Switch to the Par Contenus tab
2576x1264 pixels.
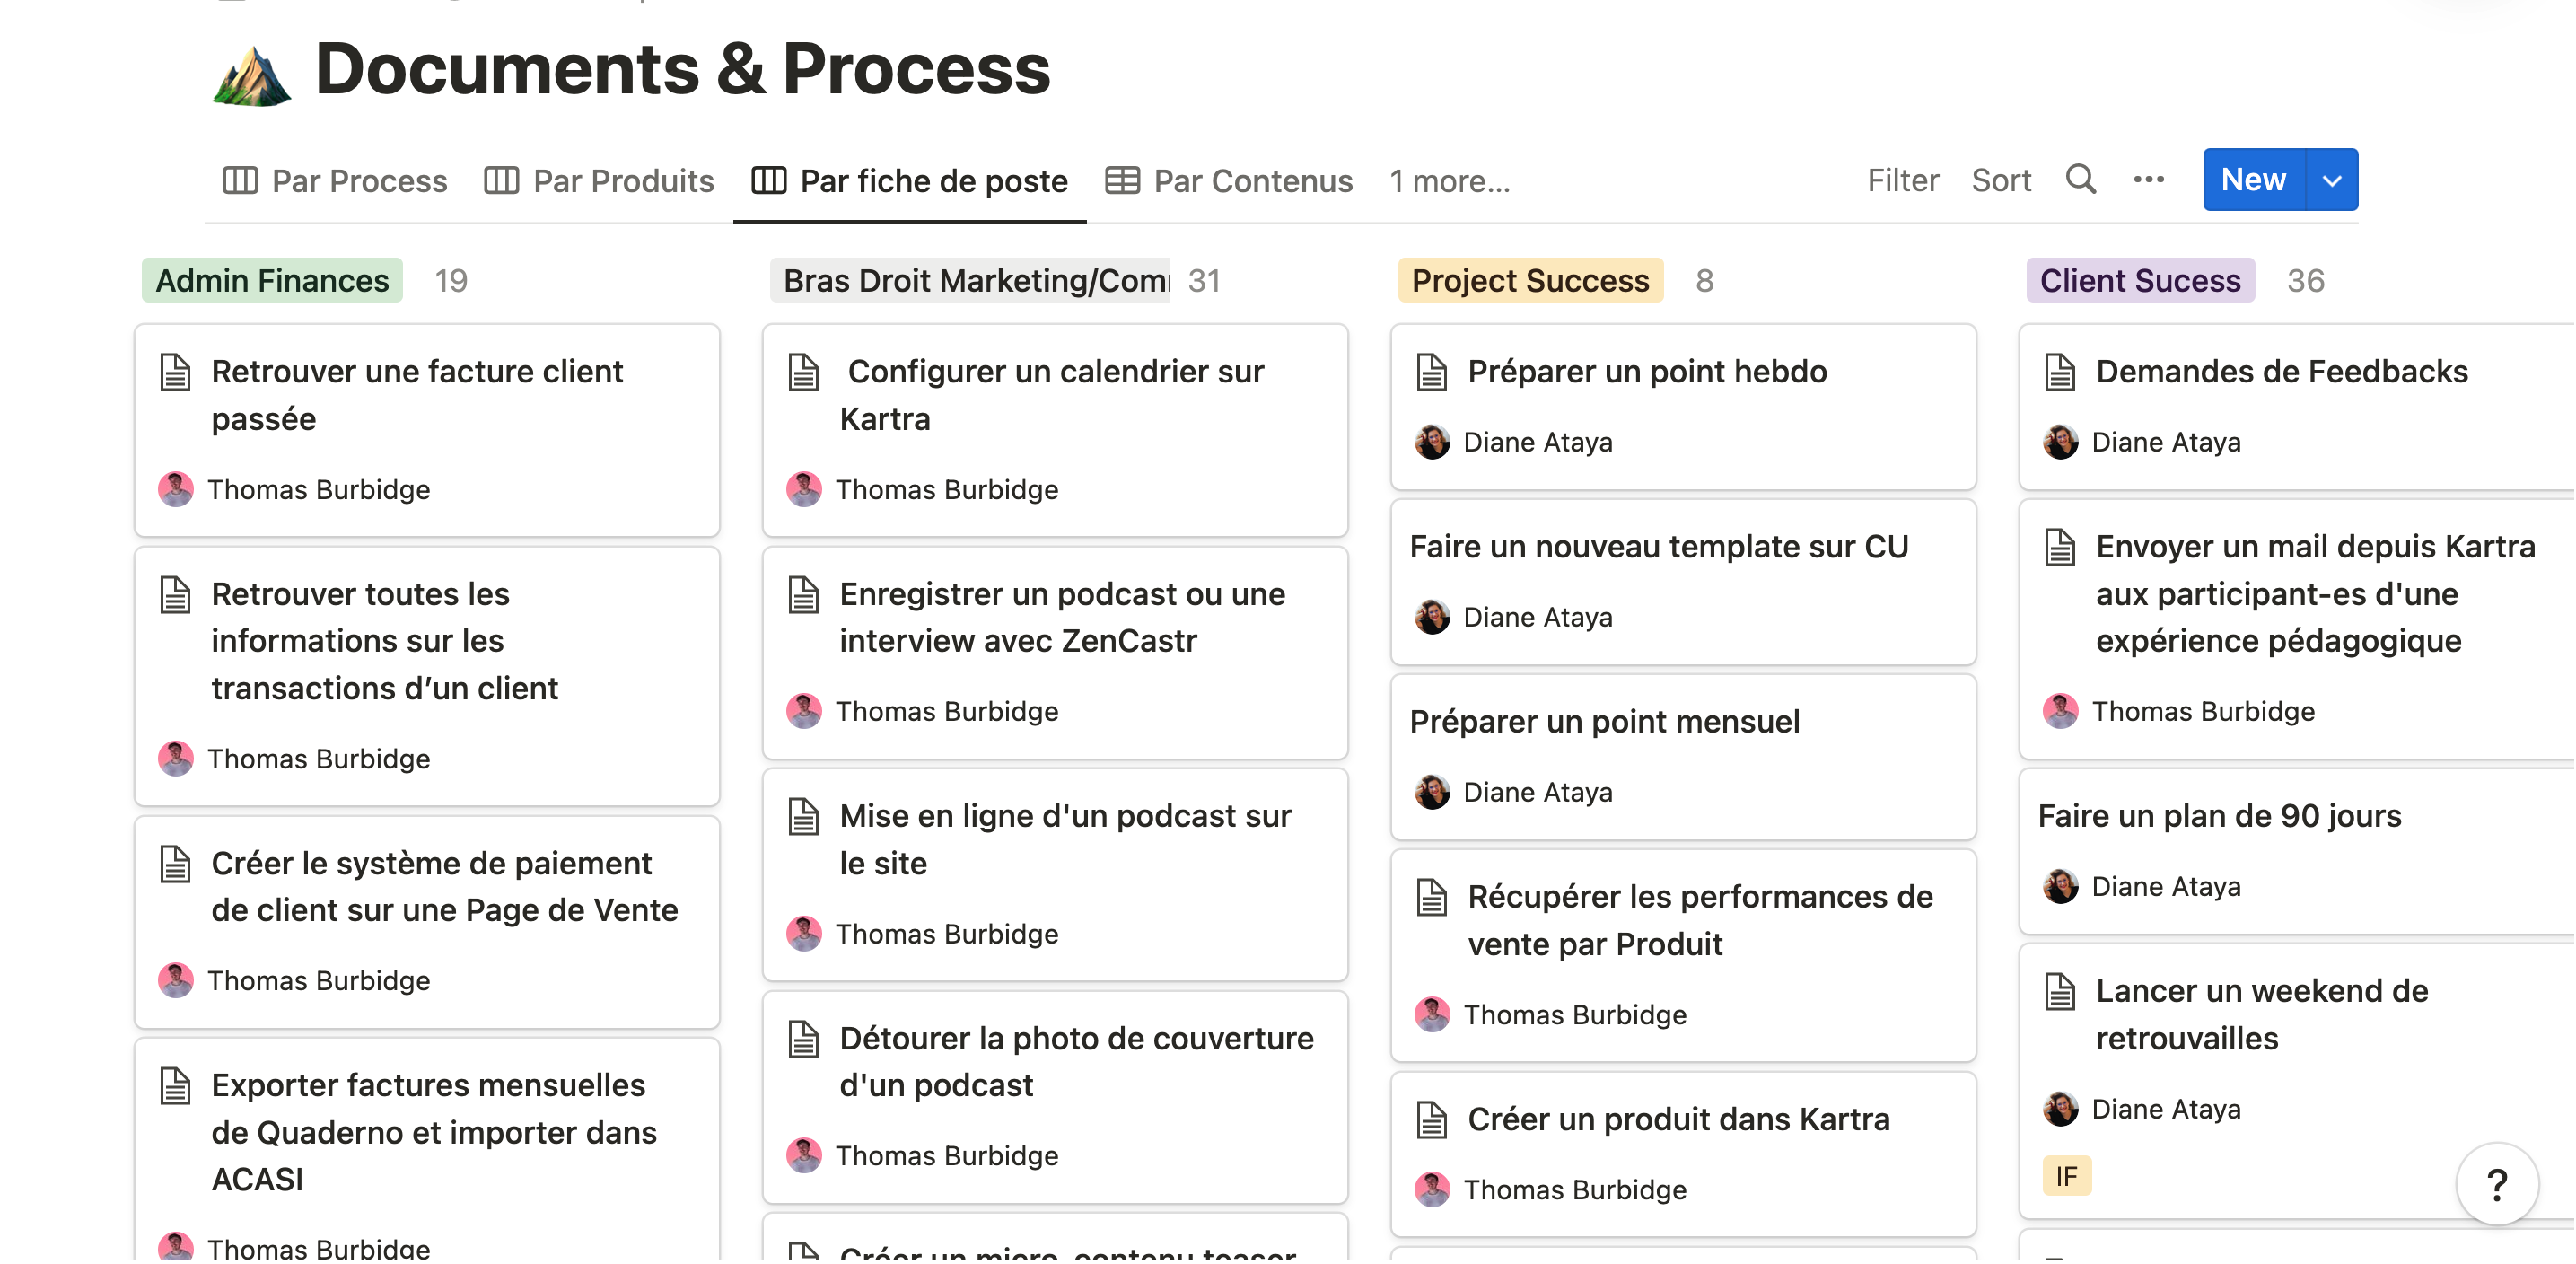click(1252, 181)
